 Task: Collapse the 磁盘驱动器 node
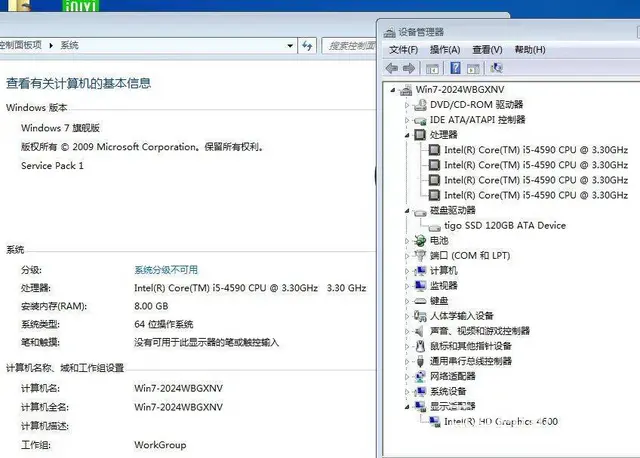[407, 211]
